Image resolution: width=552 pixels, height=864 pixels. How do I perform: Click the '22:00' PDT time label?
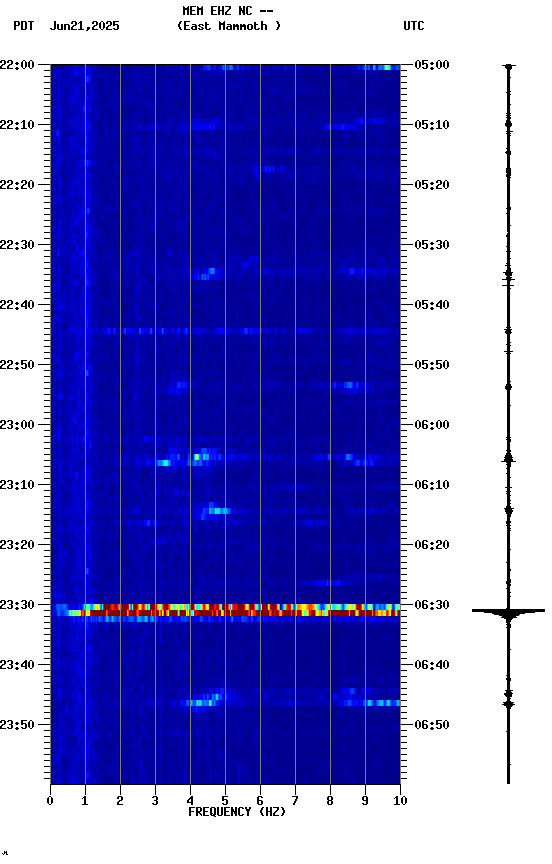pyautogui.click(x=17, y=65)
